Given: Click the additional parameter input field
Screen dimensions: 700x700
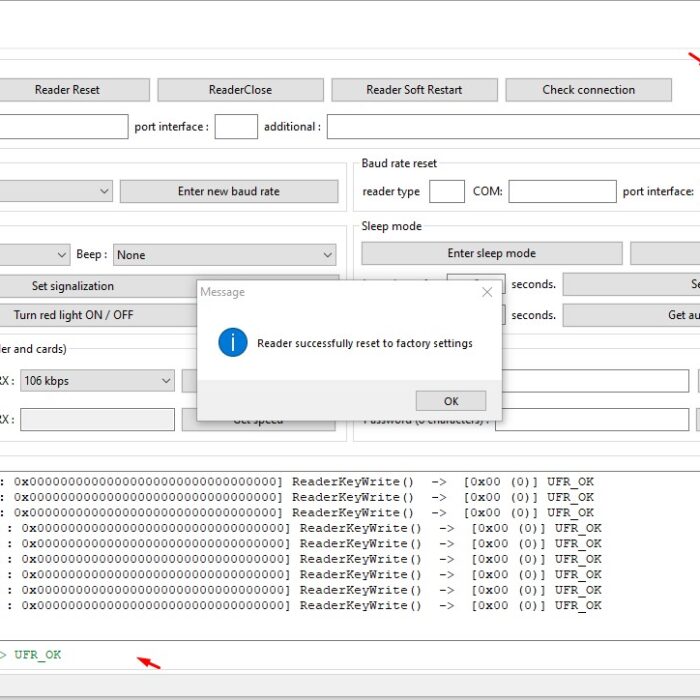Looking at the screenshot, I should click(513, 127).
